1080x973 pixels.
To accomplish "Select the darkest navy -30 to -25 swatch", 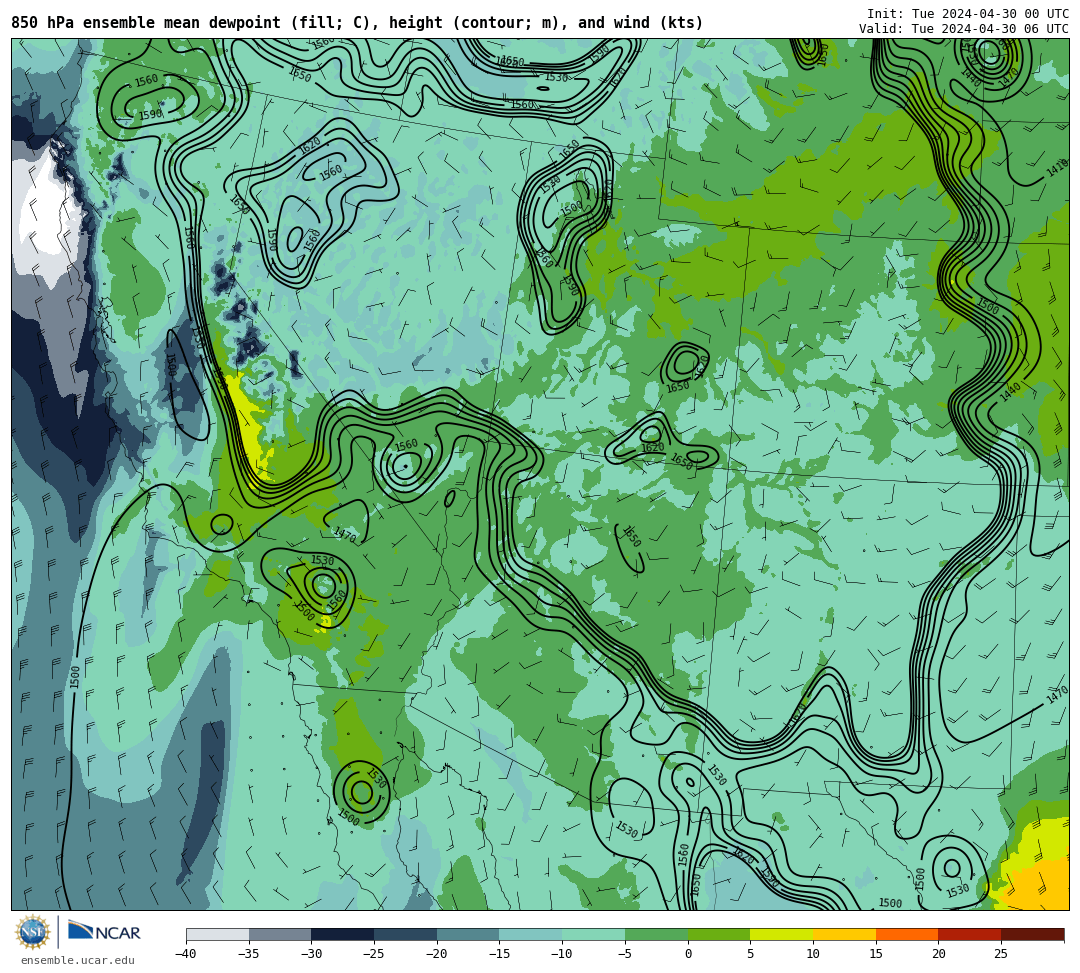I will (343, 934).
